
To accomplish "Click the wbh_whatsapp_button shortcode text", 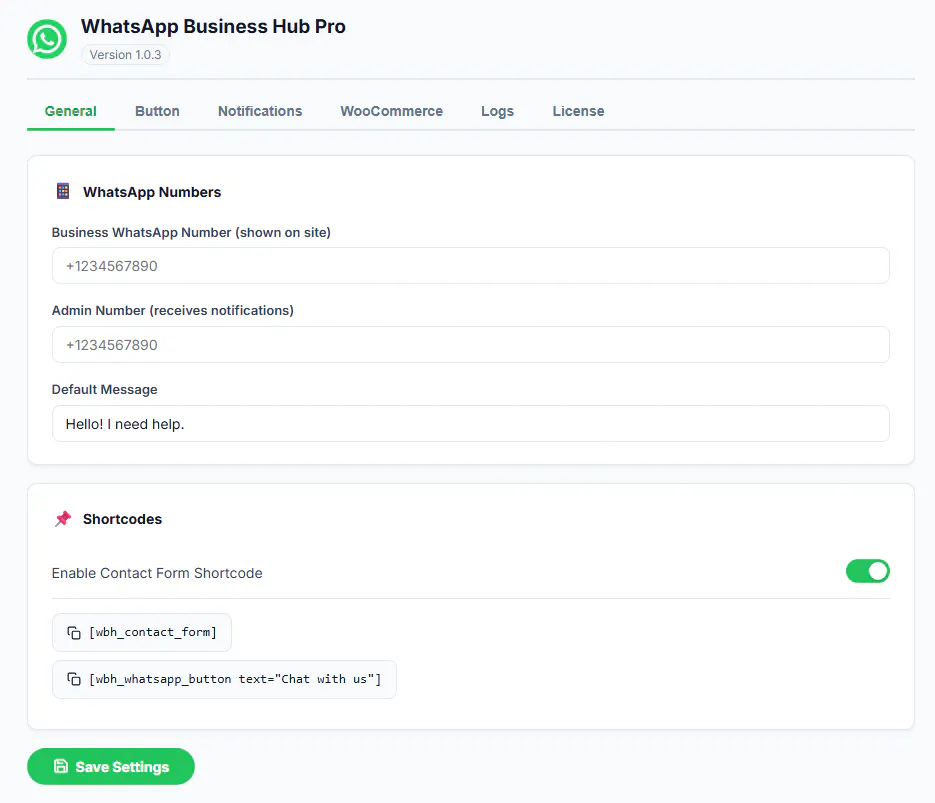I will [235, 679].
